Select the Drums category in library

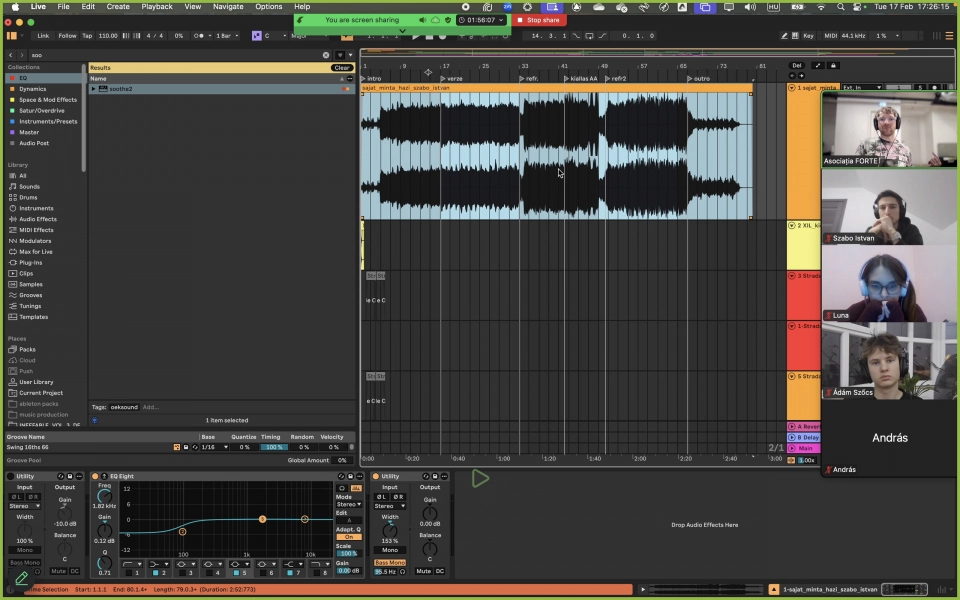click(x=28, y=197)
